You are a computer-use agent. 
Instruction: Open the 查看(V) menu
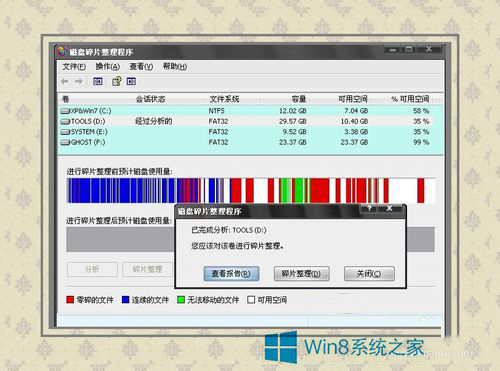141,67
